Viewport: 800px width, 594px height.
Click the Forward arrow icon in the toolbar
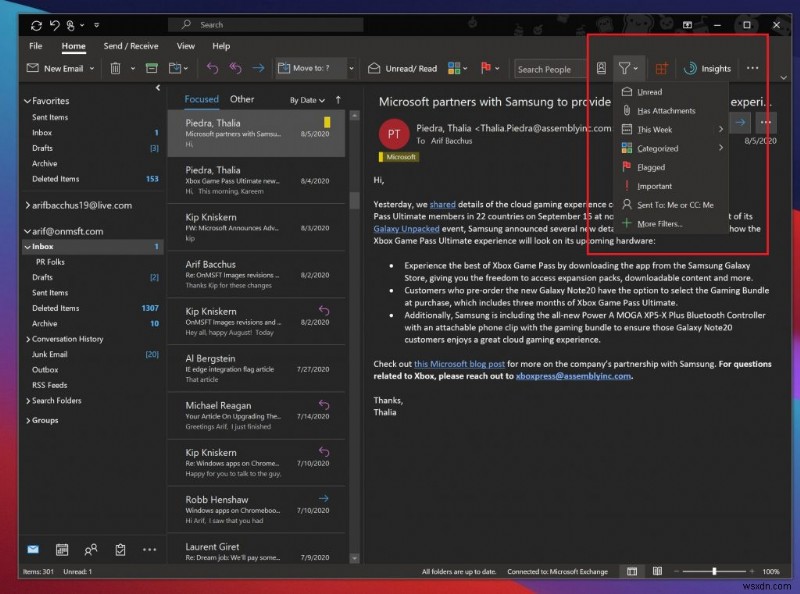tap(257, 69)
